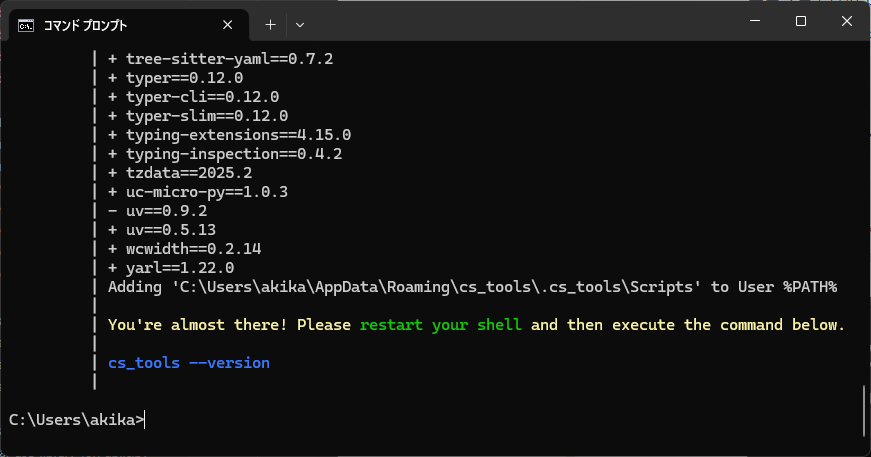Click the empty title bar drag area
The image size is (871, 457).
click(x=520, y=22)
